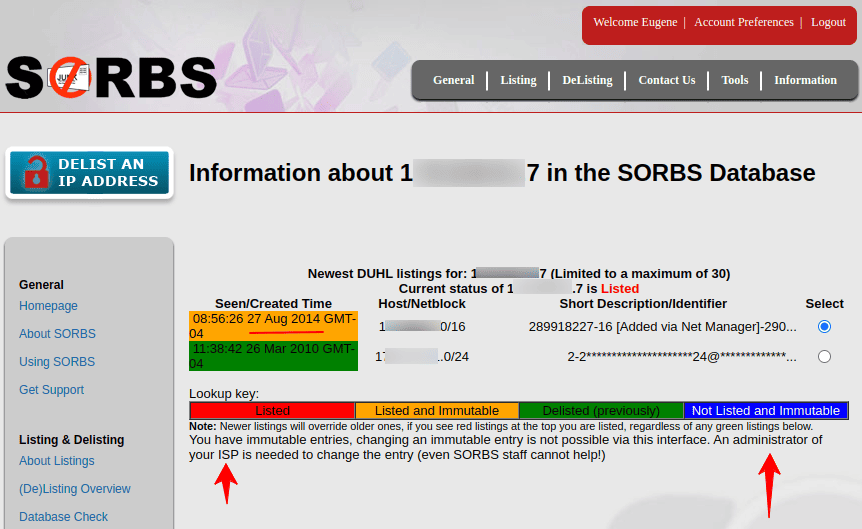Click Host/Netblock column header
This screenshot has width=862, height=529.
pyautogui.click(x=422, y=304)
